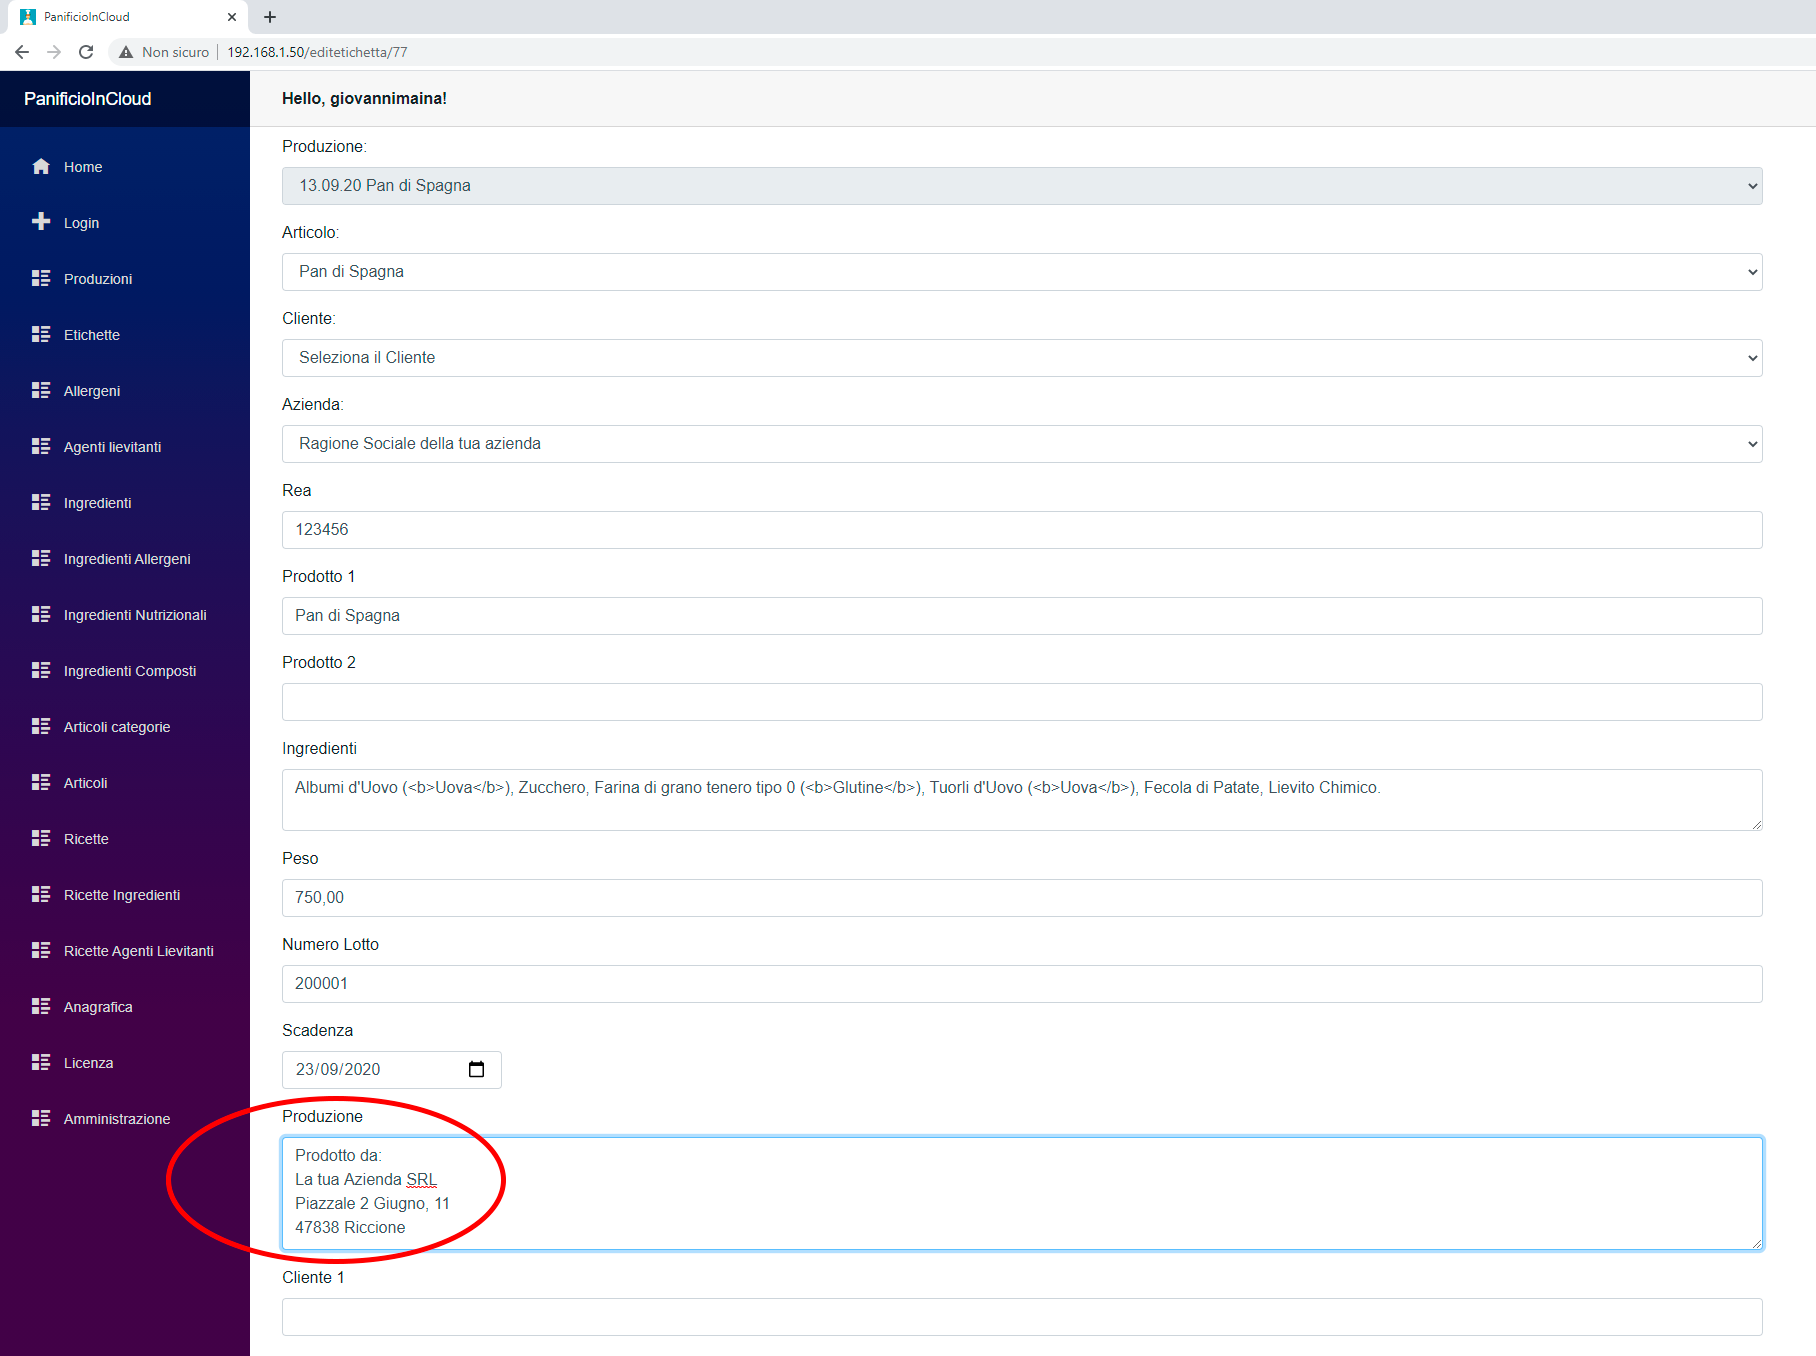Click the Rea input field
Screen dimensions: 1816x1356
point(1022,530)
